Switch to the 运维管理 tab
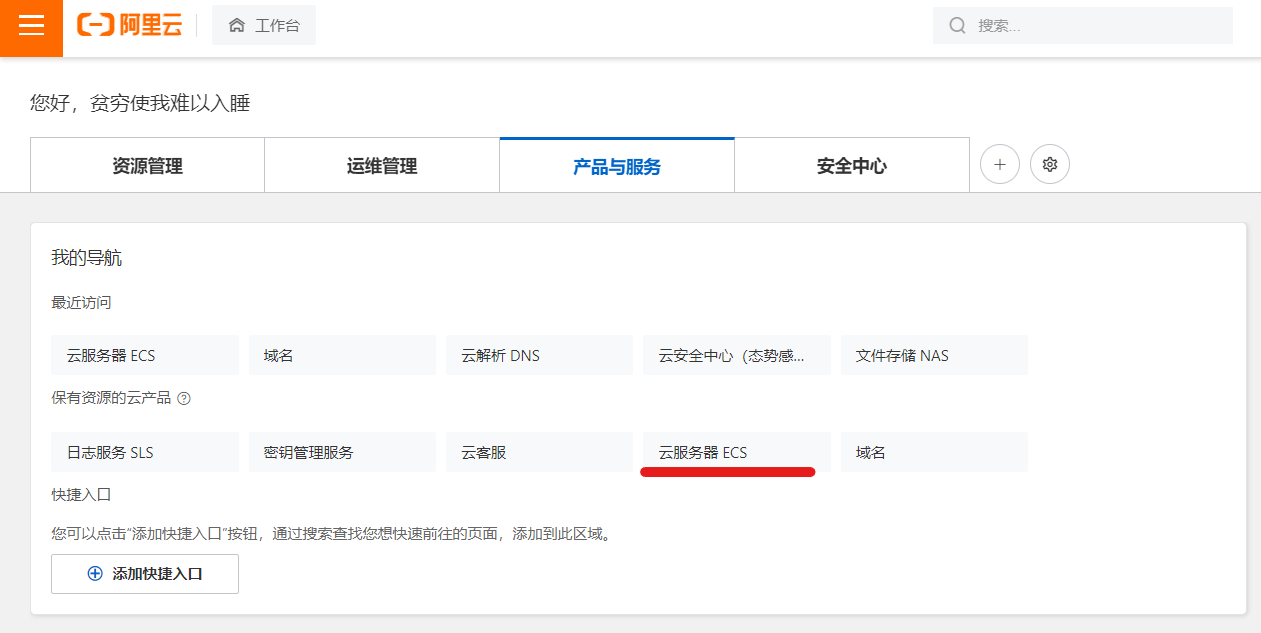The height and width of the screenshot is (633, 1261). pyautogui.click(x=382, y=166)
